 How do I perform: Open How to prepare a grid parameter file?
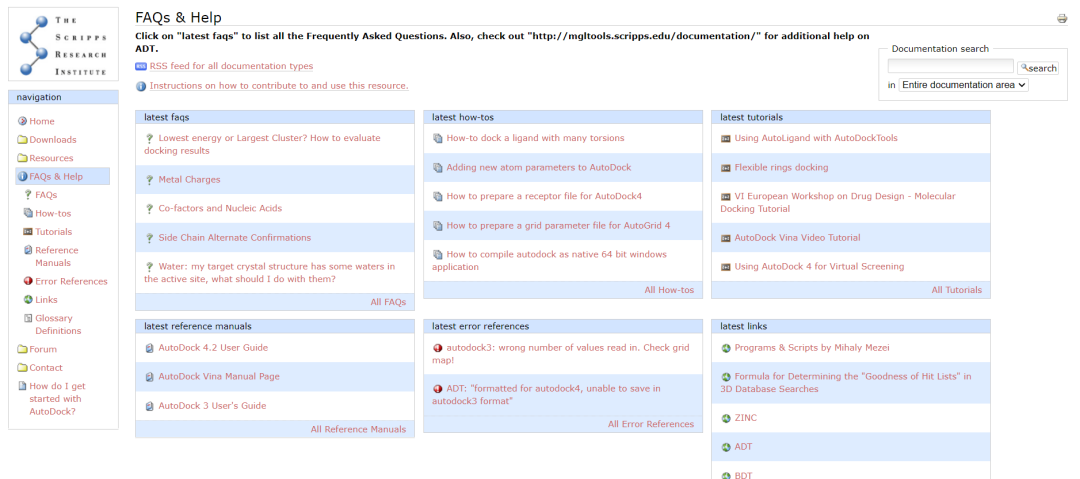click(x=558, y=225)
